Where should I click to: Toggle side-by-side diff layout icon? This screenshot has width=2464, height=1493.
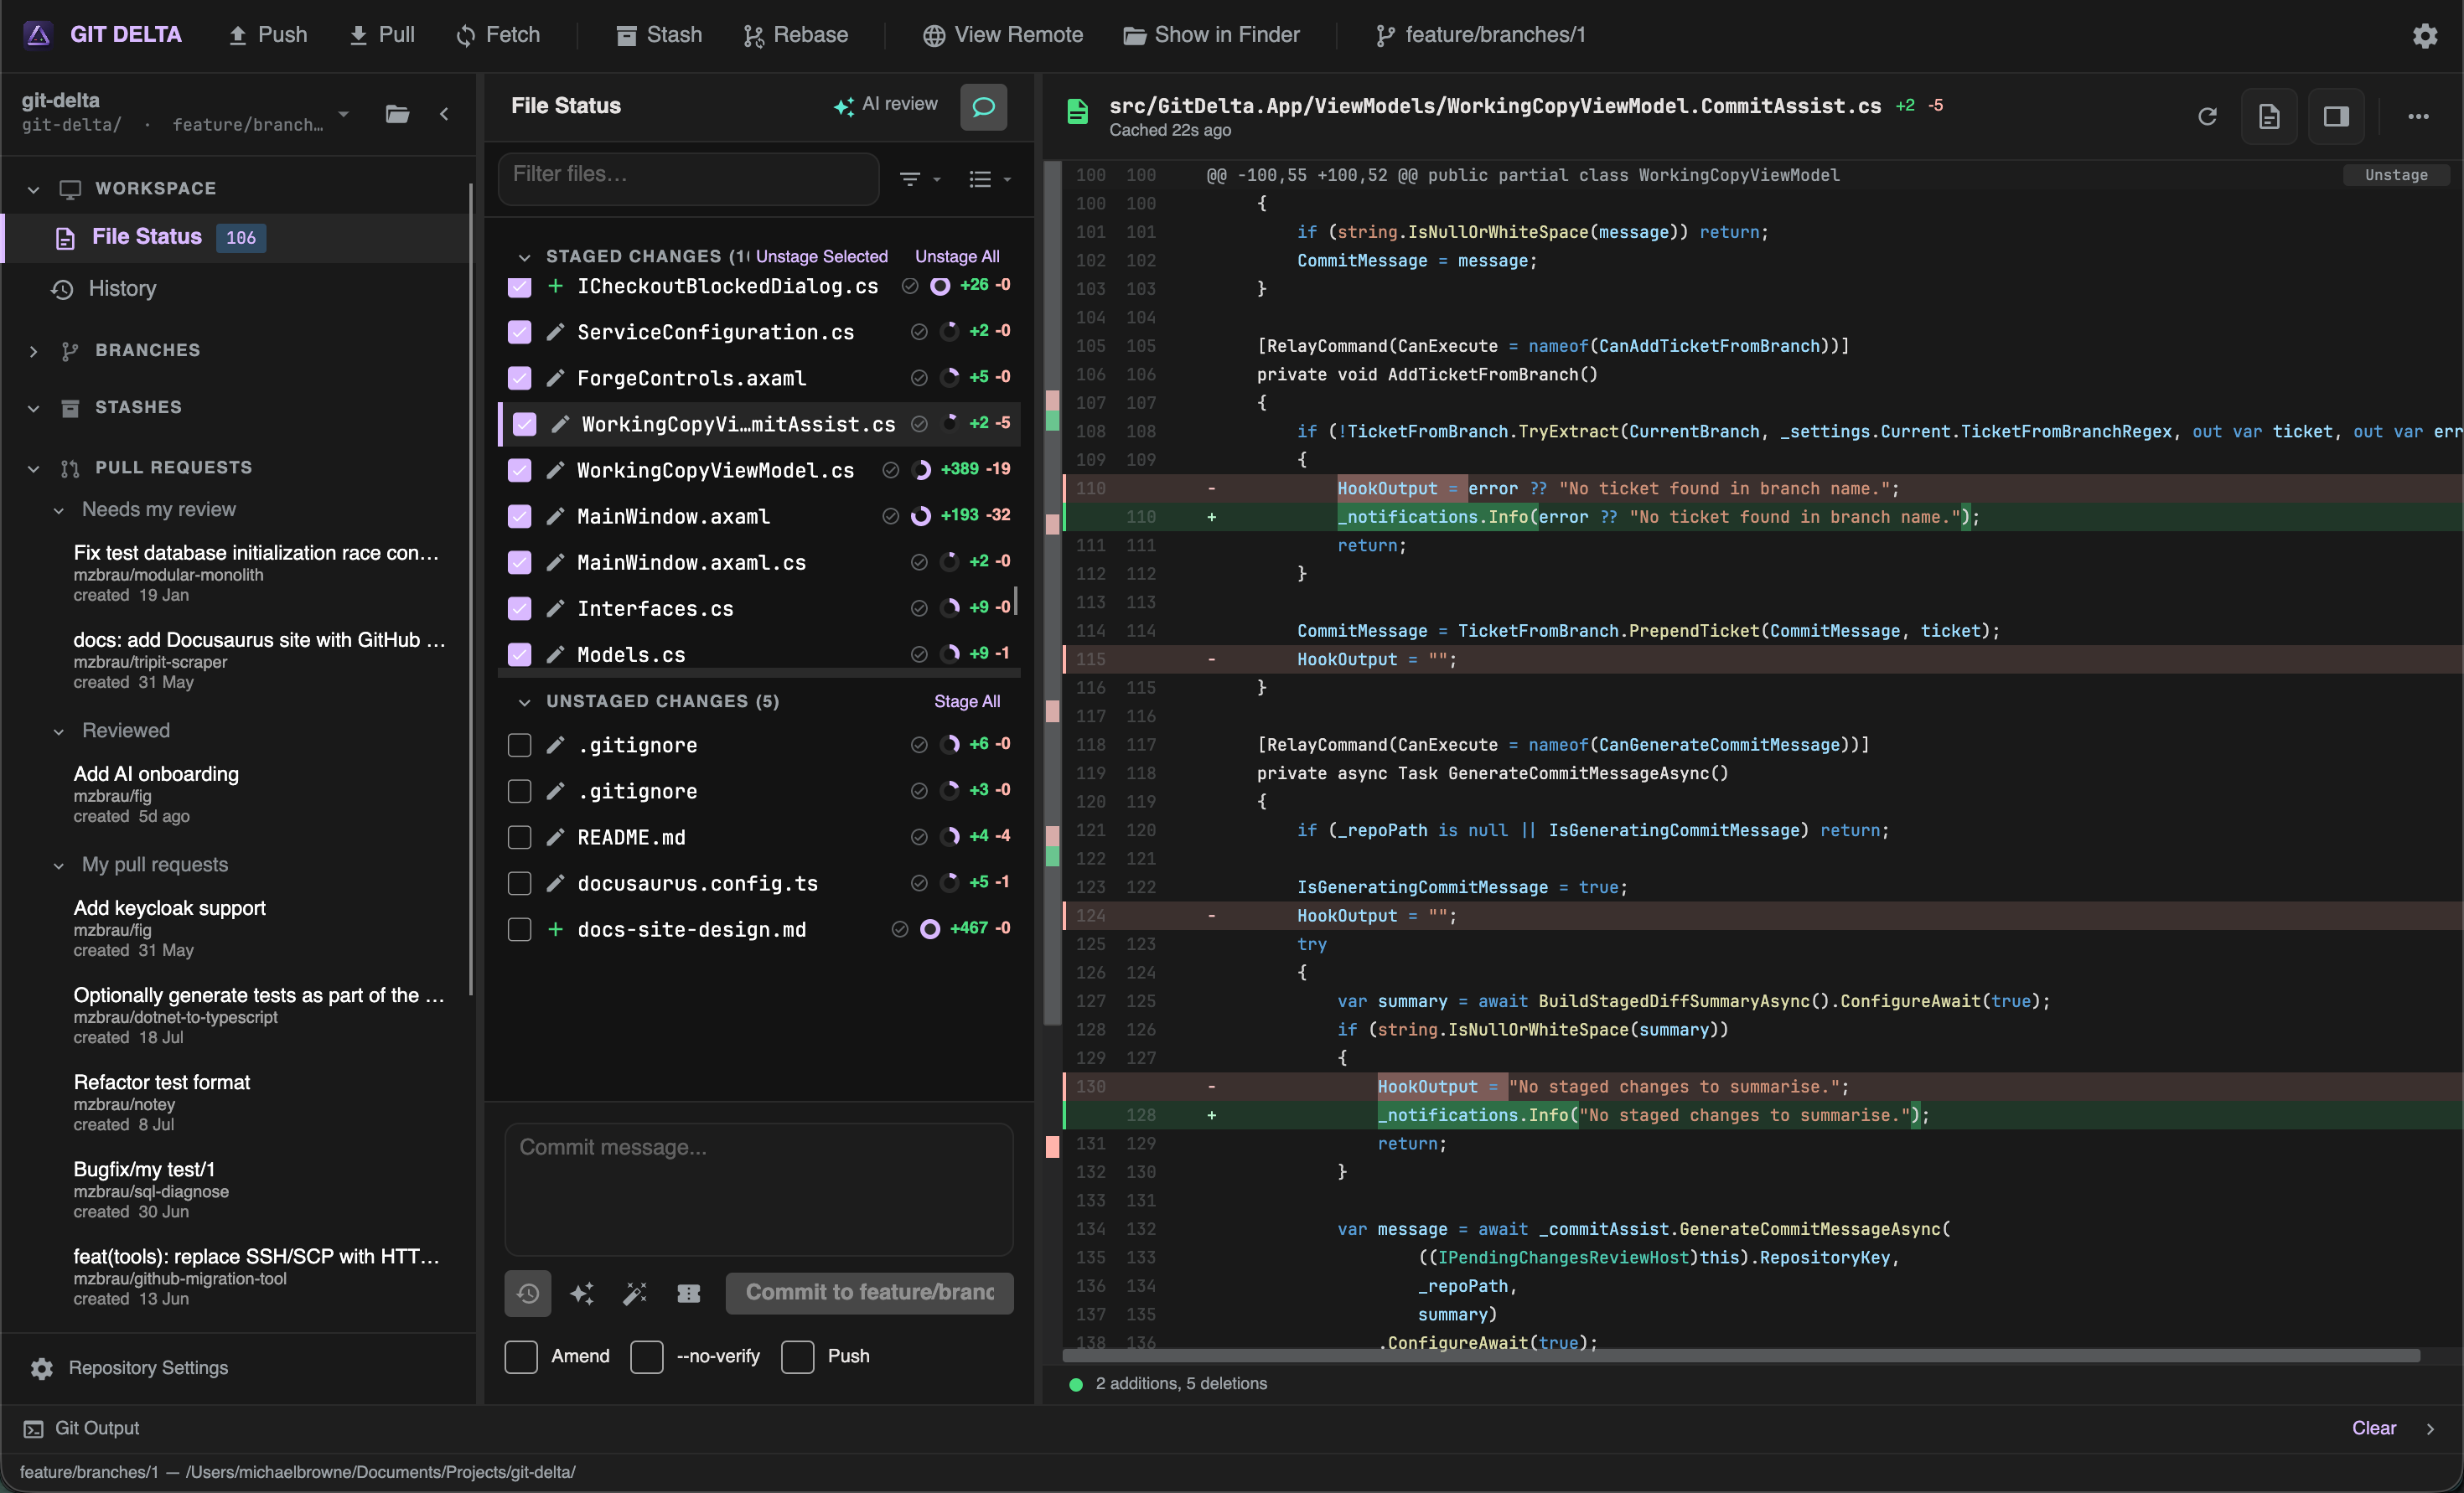click(x=2336, y=116)
